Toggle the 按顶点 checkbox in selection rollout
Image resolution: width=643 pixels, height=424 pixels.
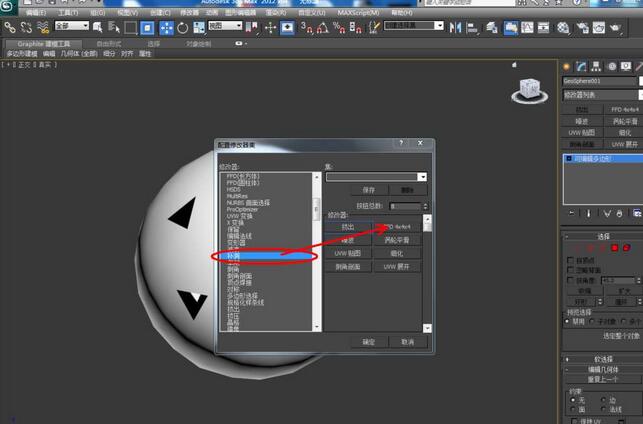570,259
